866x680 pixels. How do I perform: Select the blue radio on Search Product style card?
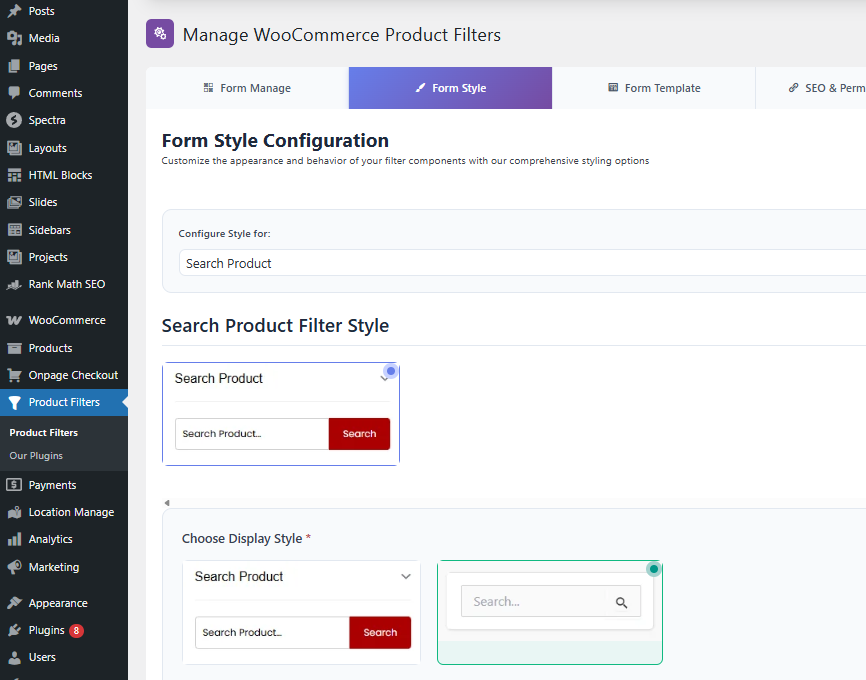[x=391, y=371]
